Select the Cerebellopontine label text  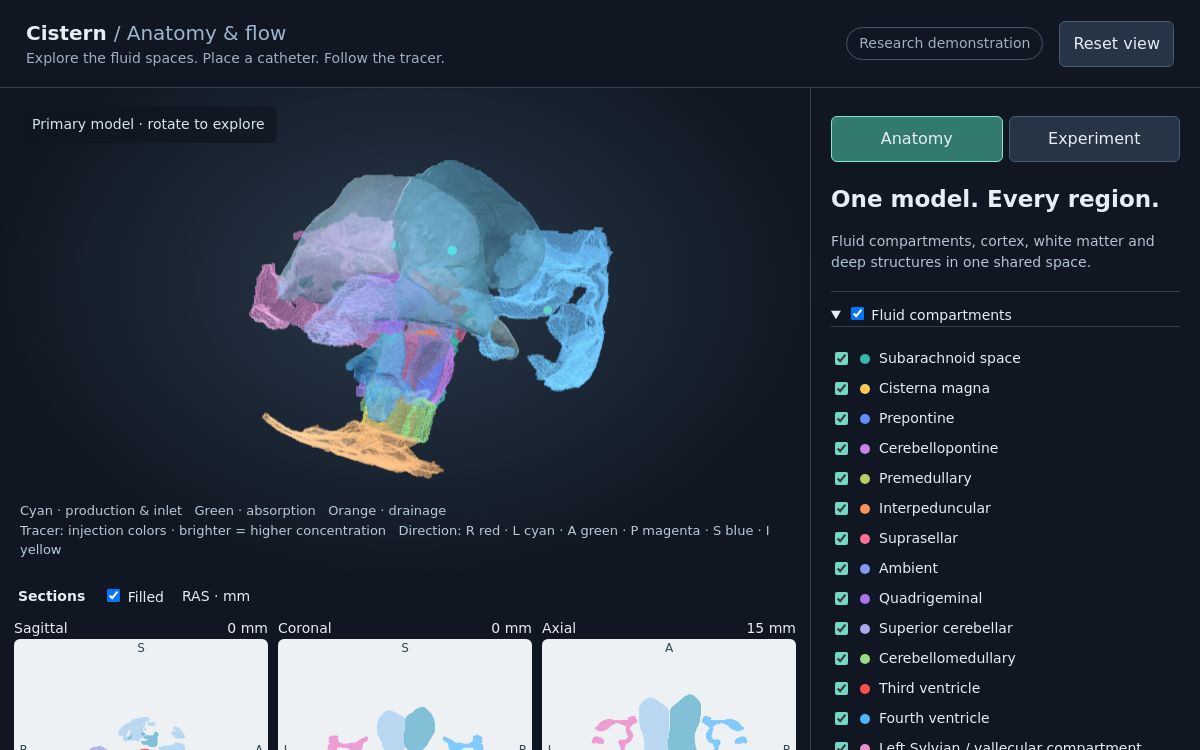tap(938, 448)
